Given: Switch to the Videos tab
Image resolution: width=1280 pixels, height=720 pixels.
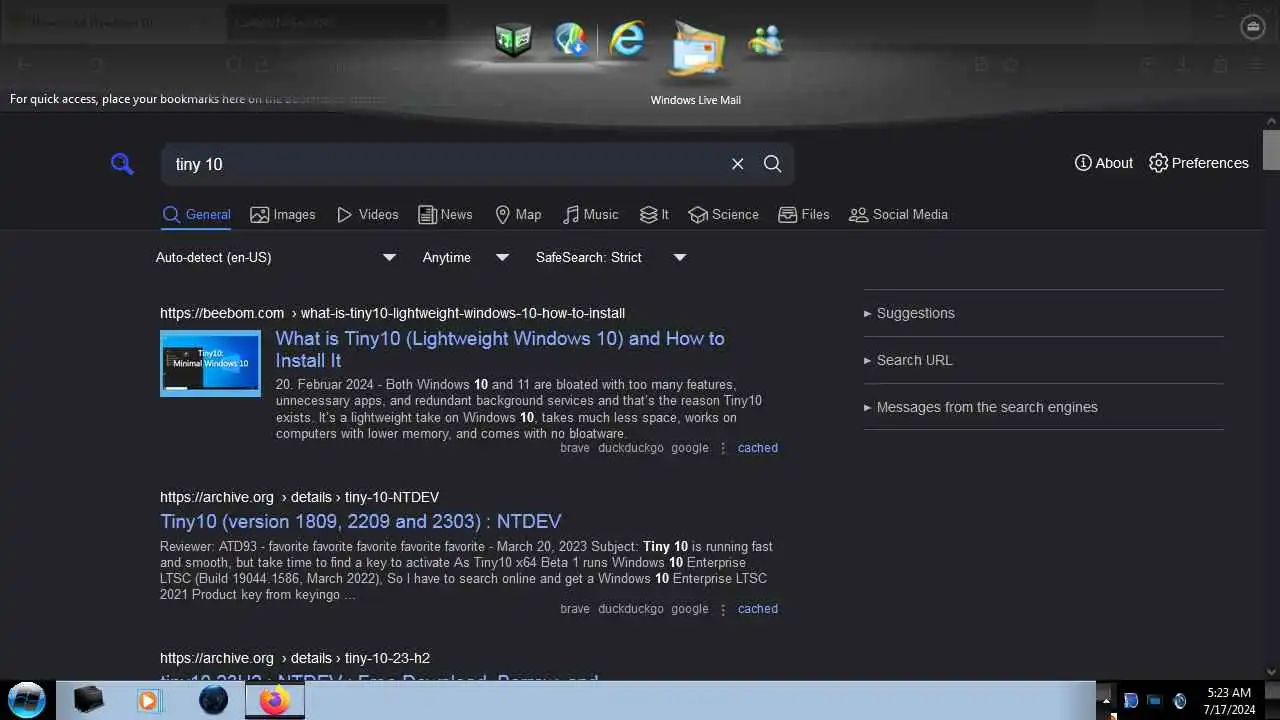Looking at the screenshot, I should coord(367,214).
